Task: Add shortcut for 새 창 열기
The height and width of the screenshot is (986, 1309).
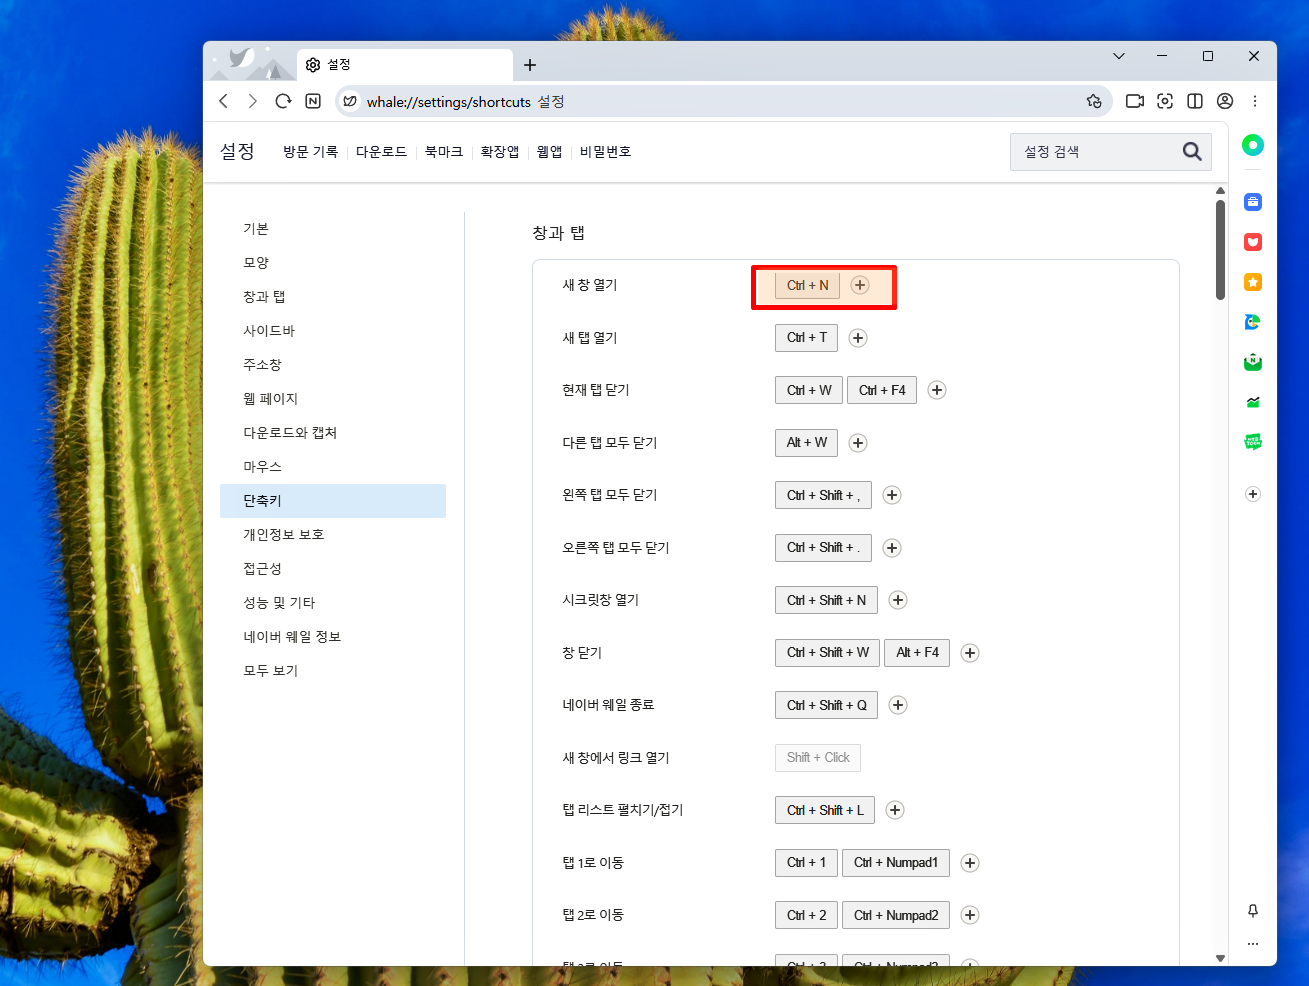Action: [x=860, y=285]
